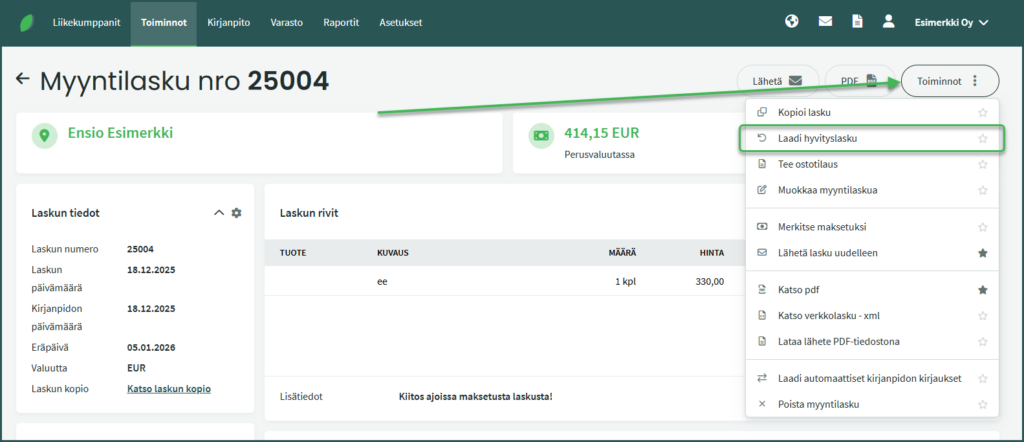Choose Poista myyntilasku menu entry
The image size is (1024, 442).
(x=818, y=404)
